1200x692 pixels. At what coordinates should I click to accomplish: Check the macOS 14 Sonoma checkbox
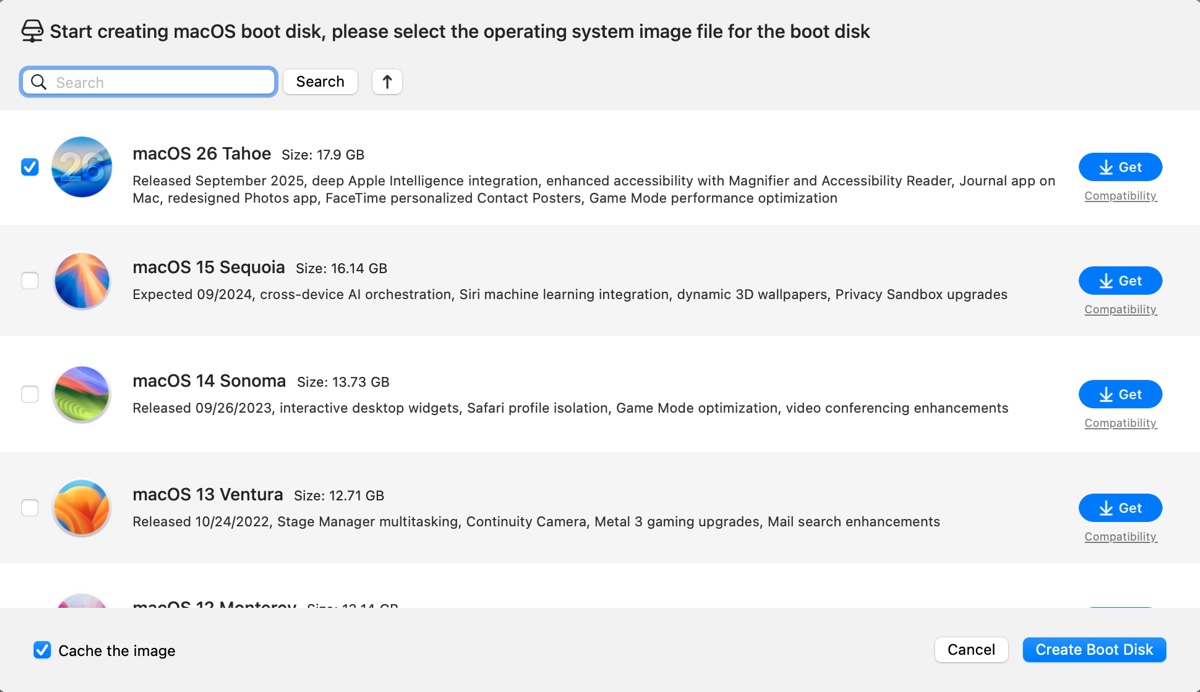pyautogui.click(x=30, y=394)
